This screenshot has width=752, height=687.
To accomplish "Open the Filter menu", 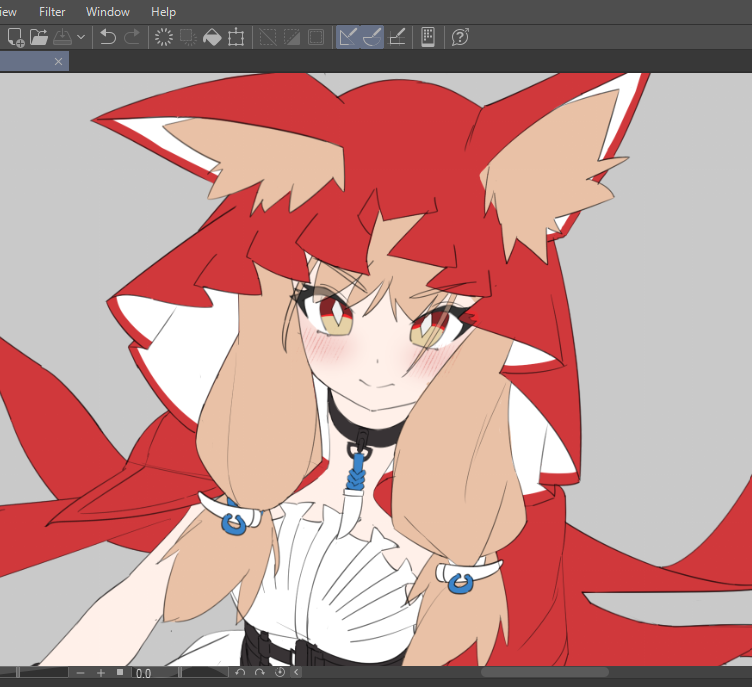I will tap(52, 12).
